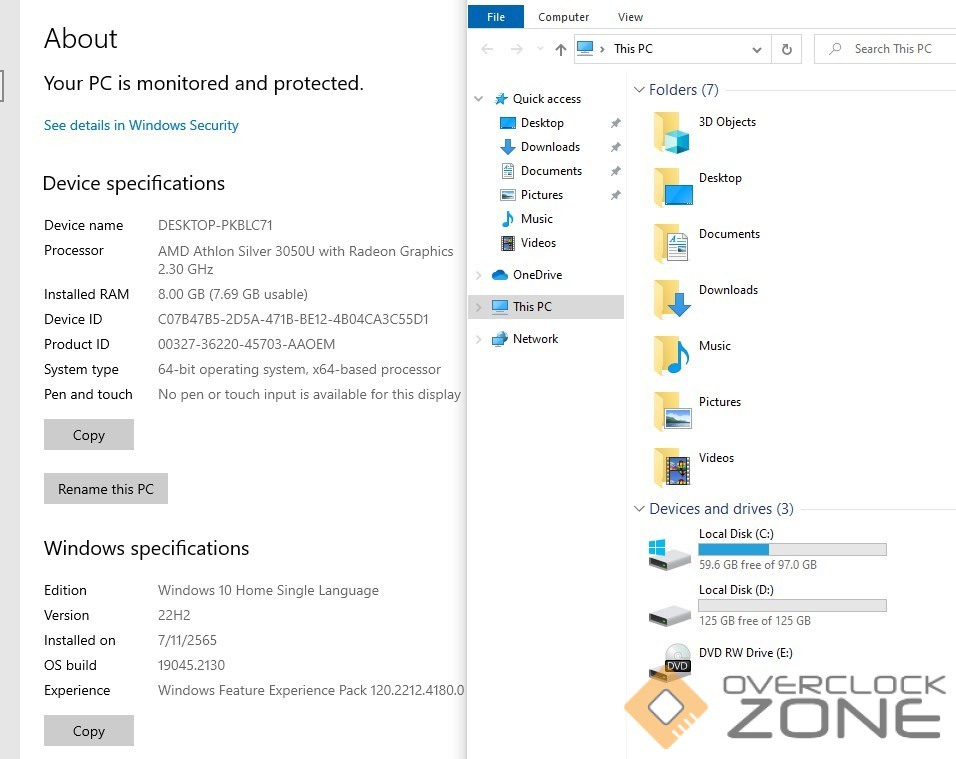Go up one level with the Up arrow
This screenshot has width=956, height=759.
pos(560,49)
